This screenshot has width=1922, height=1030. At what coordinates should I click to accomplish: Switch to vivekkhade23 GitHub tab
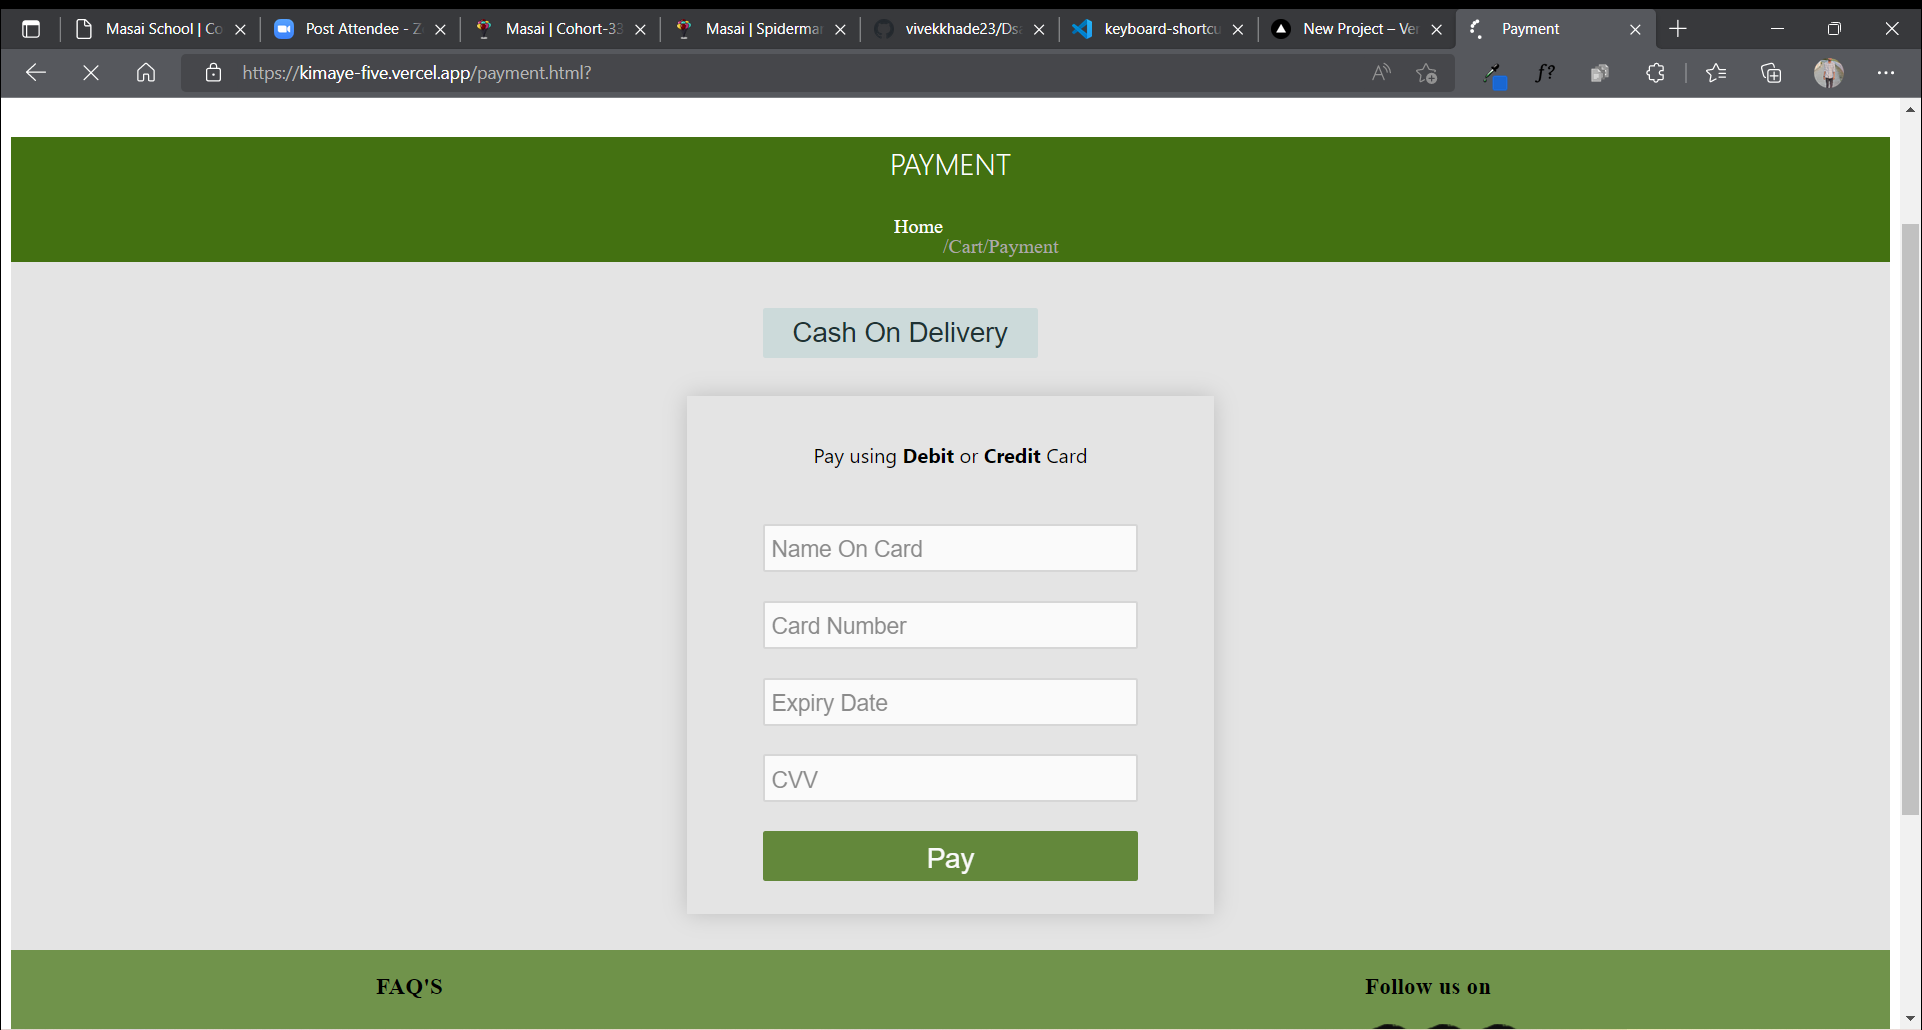(x=950, y=29)
